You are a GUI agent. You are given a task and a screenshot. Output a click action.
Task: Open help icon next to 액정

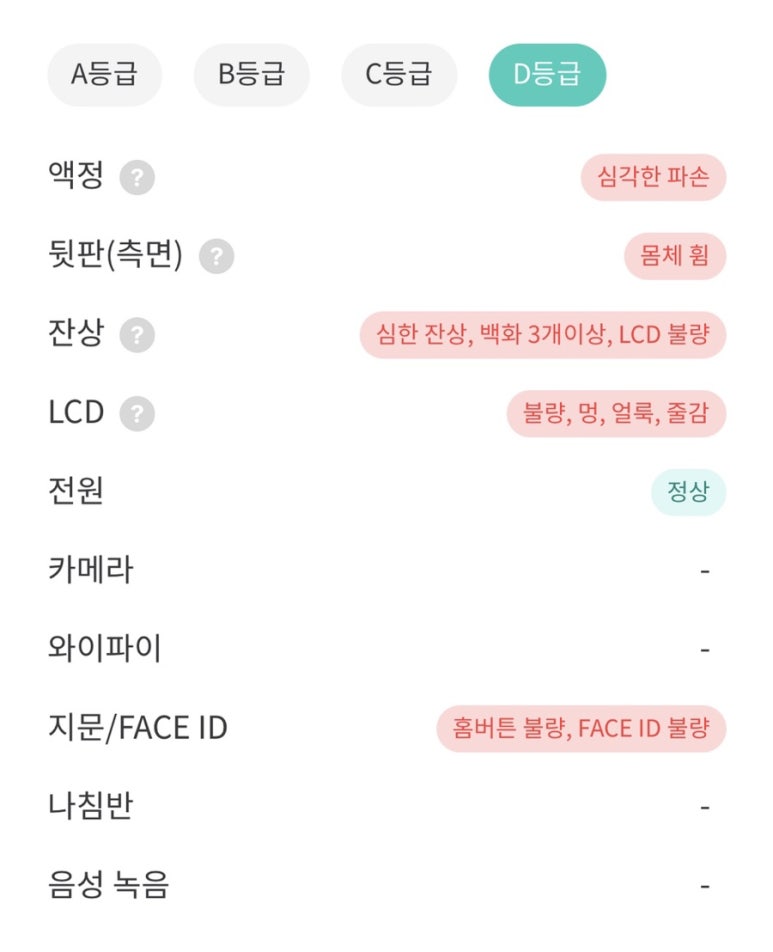pos(137,177)
